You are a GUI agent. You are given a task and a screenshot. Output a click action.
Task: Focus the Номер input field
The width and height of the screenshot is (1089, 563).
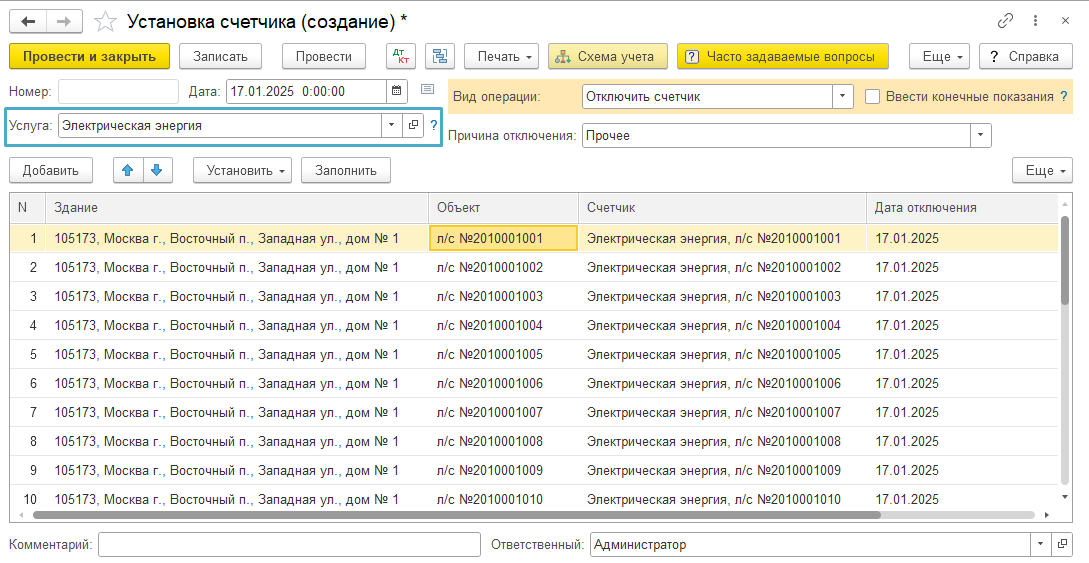click(x=119, y=91)
